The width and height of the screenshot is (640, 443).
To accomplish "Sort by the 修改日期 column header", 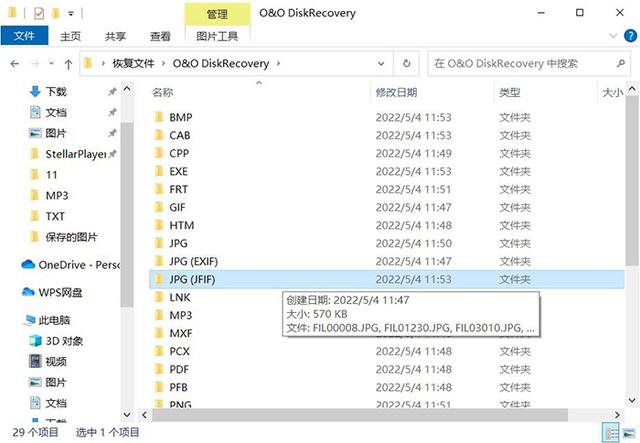I will pos(396,93).
